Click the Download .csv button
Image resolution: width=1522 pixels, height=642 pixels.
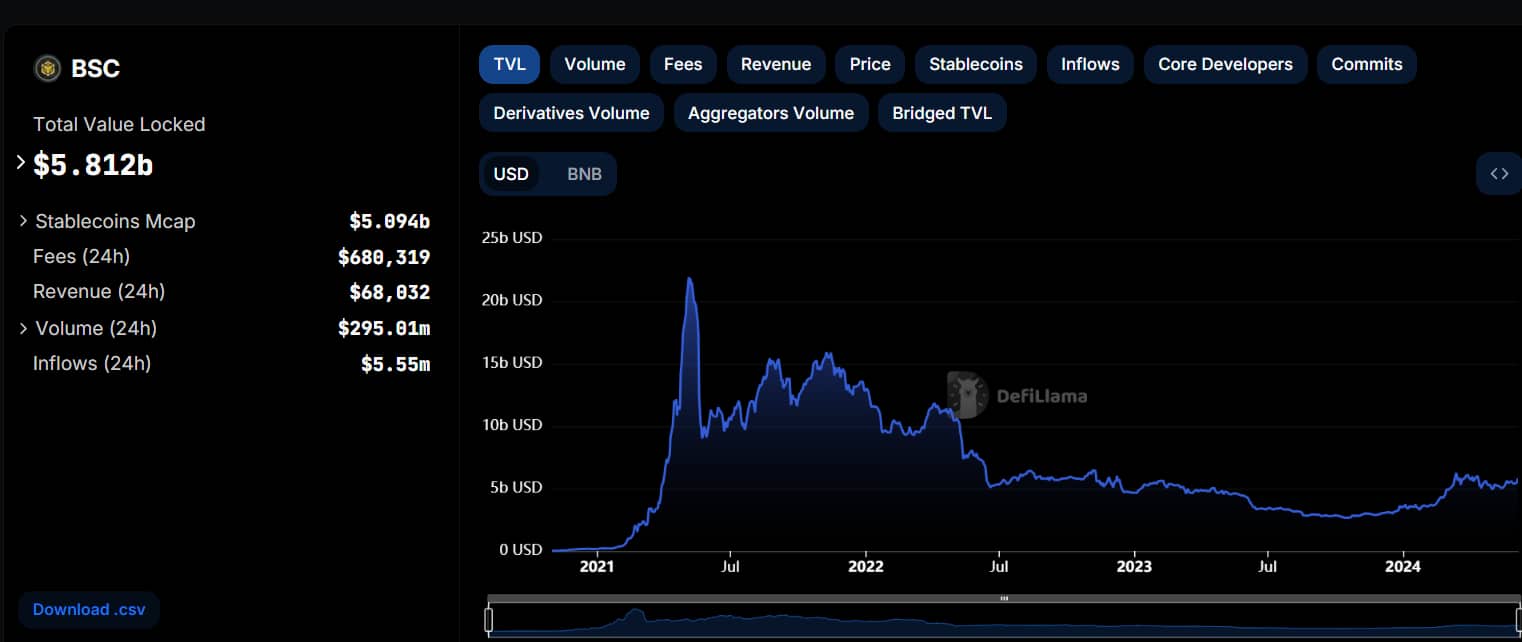[88, 609]
